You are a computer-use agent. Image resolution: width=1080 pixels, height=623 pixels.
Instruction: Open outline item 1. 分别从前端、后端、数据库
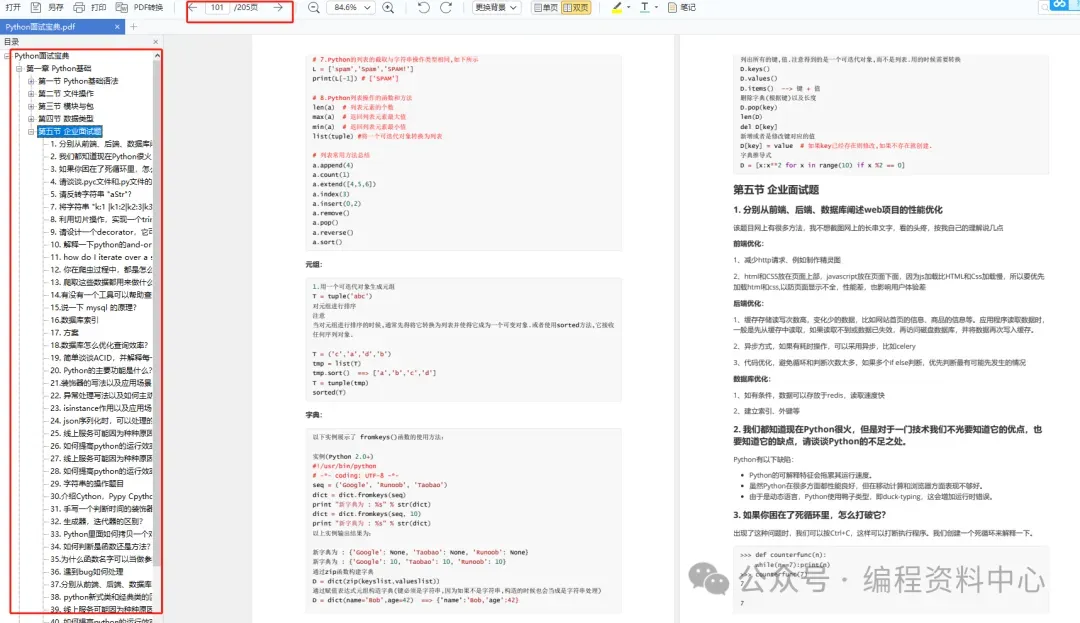[x=101, y=144]
